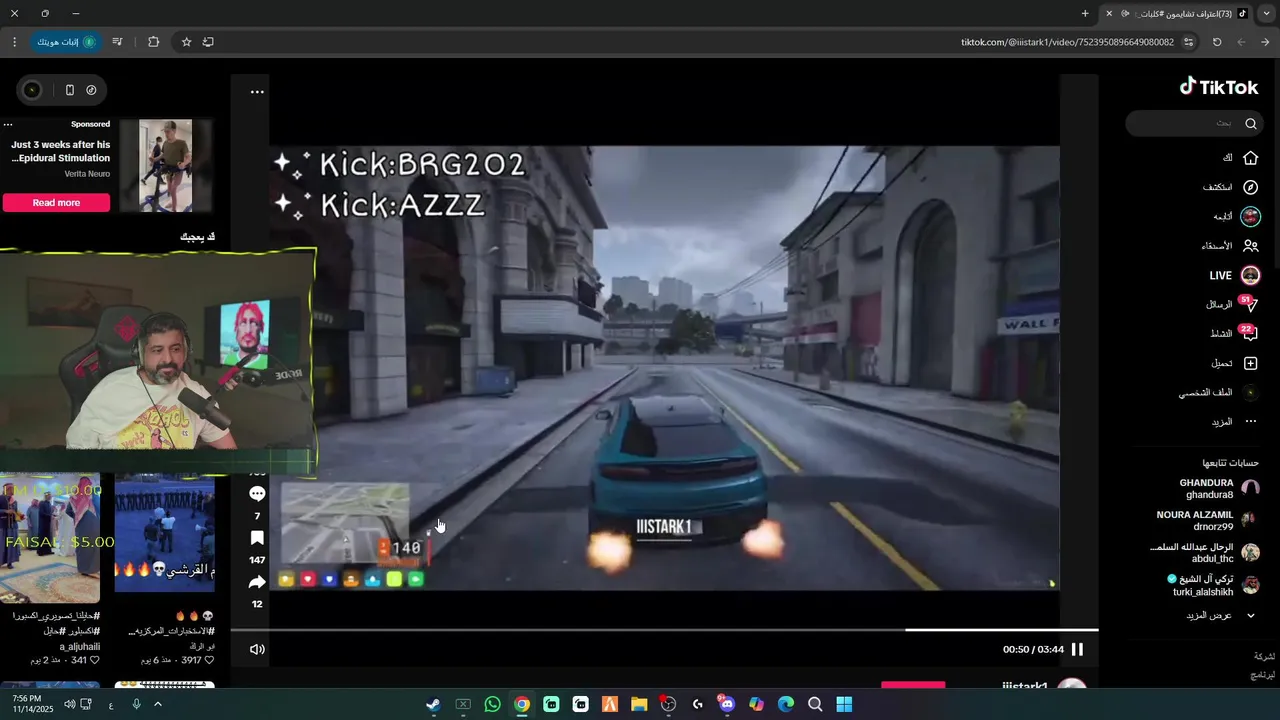Screen dimensions: 1280x720
Task: Open the a_aljuhaili author link
Action: click(80, 647)
